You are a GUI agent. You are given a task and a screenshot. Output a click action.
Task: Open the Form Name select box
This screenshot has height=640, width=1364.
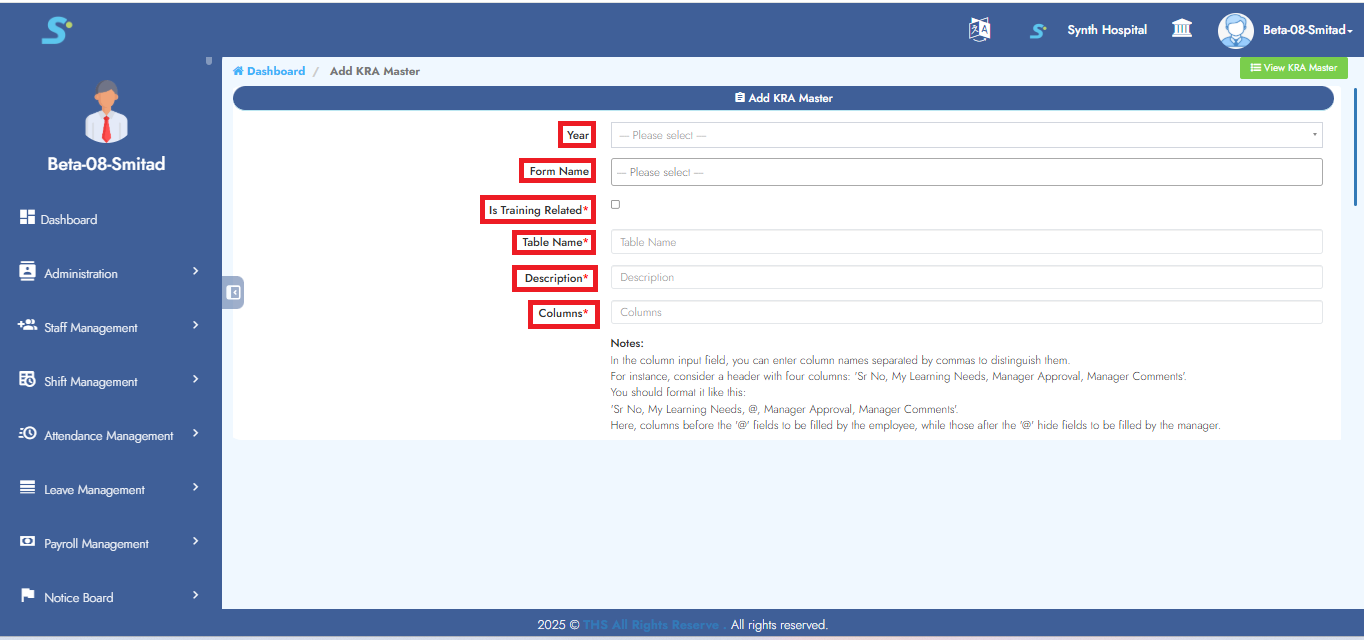[966, 172]
